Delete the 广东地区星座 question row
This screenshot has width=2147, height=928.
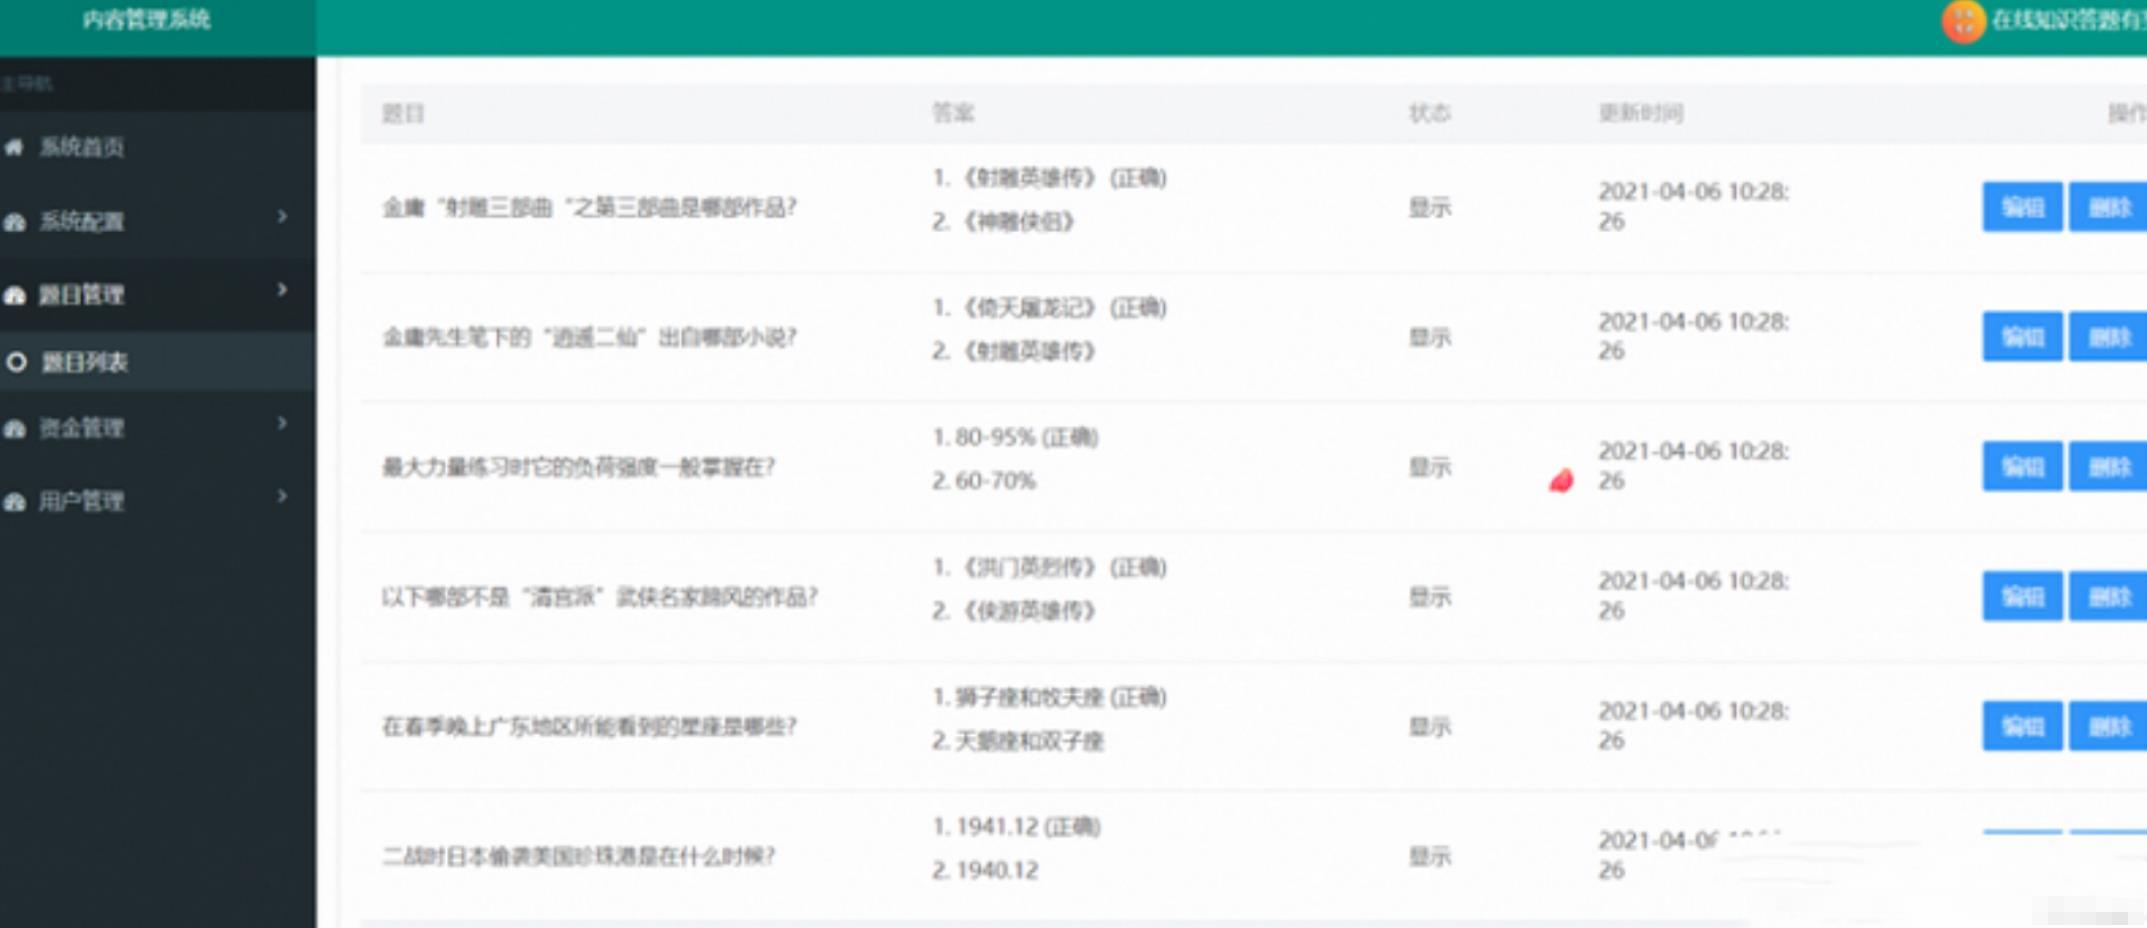point(2108,726)
